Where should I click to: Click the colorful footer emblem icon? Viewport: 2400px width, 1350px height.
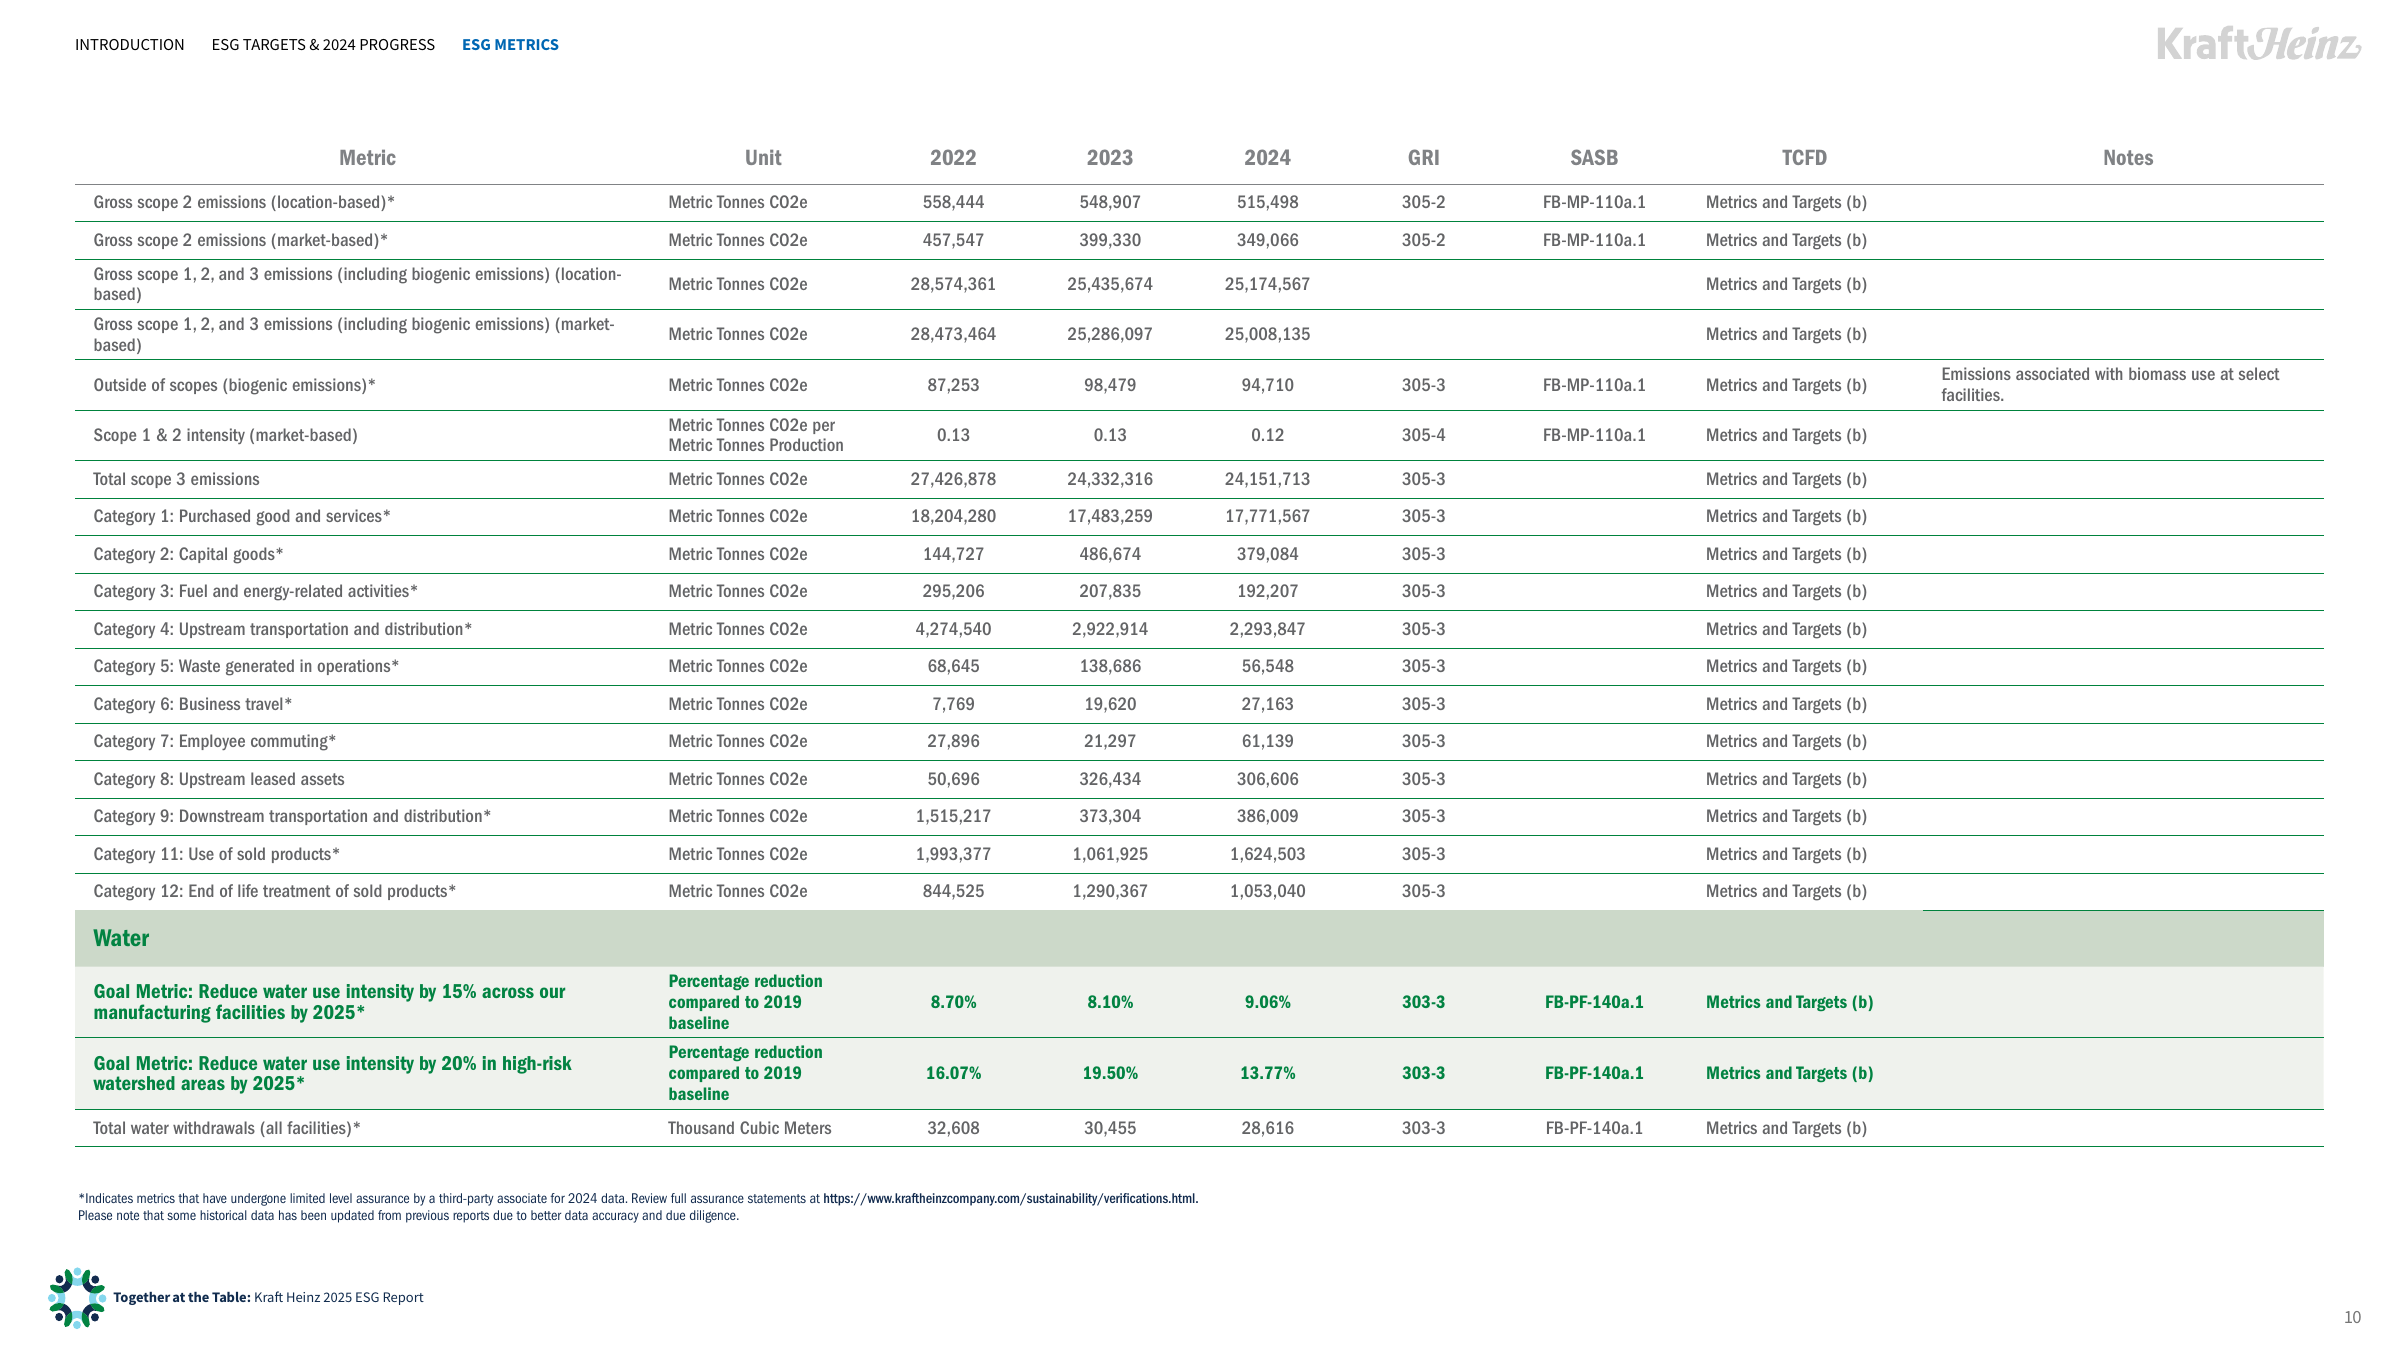pos(77,1298)
